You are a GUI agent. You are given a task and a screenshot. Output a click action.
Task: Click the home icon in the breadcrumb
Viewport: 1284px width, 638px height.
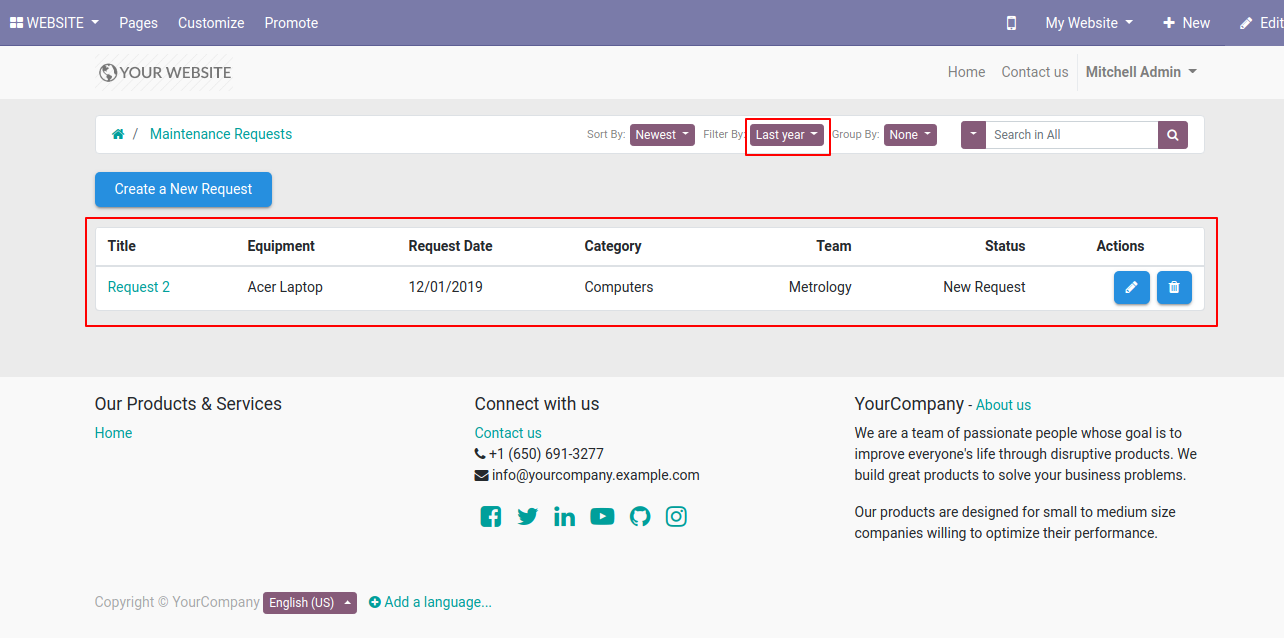pyautogui.click(x=118, y=134)
